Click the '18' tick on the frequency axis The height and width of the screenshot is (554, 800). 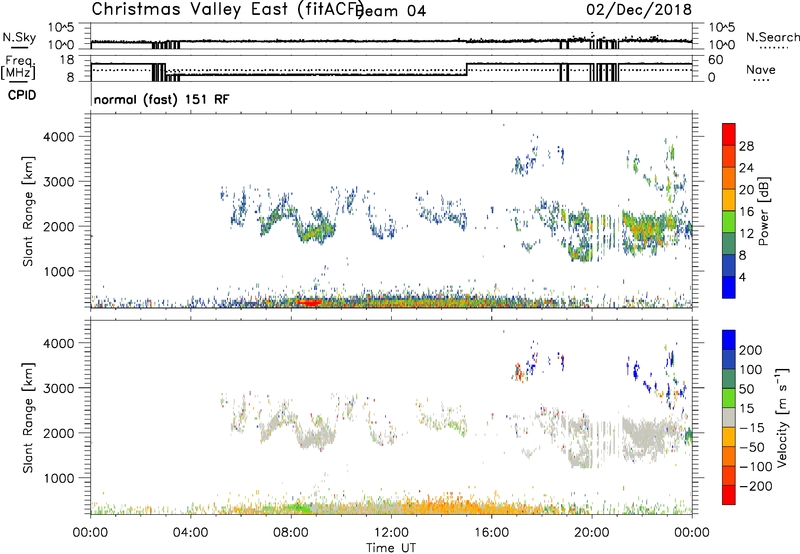pyautogui.click(x=67, y=60)
